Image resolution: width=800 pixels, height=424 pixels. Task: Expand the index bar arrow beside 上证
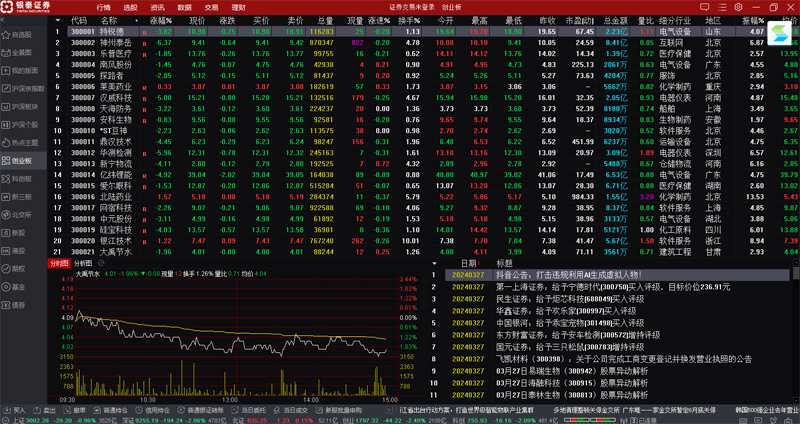point(6,420)
